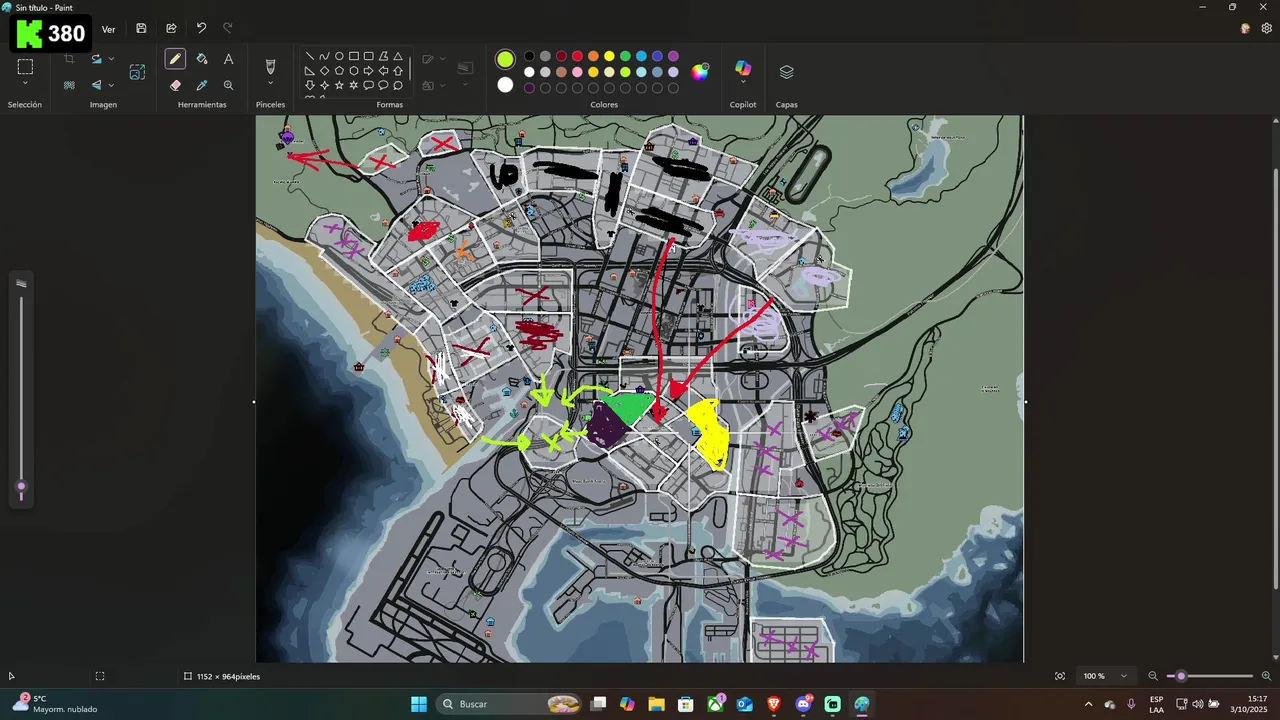Click the Share icon
The height and width of the screenshot is (720, 1280).
point(171,29)
